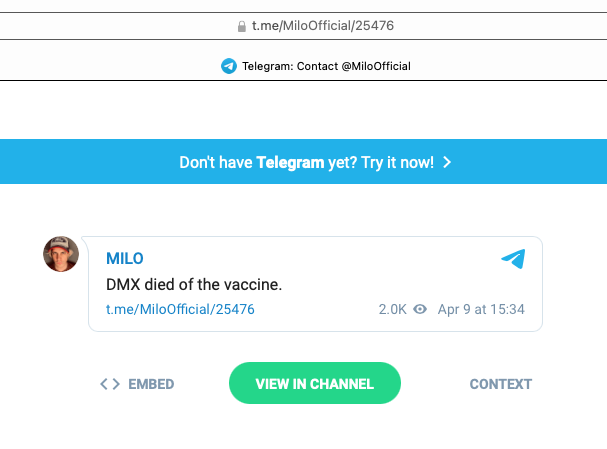Open MILO's profile photo avatar

pos(61,254)
